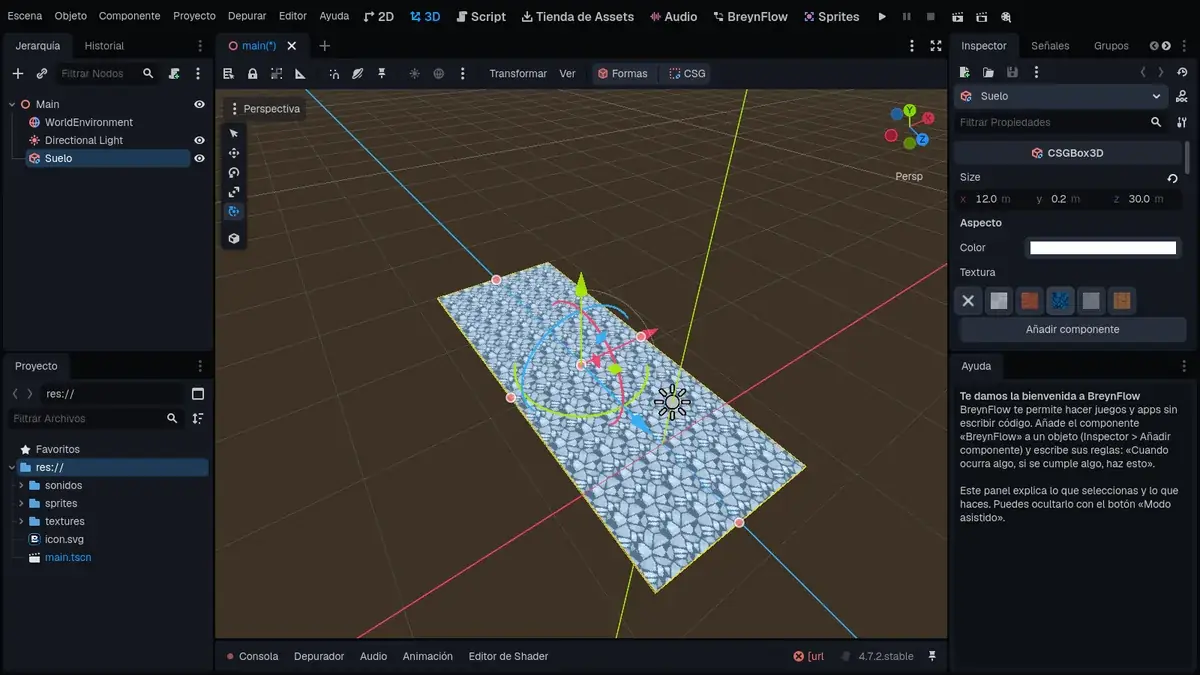The width and height of the screenshot is (1200, 675).
Task: Reset the Size property with revert icon
Action: 1172,178
